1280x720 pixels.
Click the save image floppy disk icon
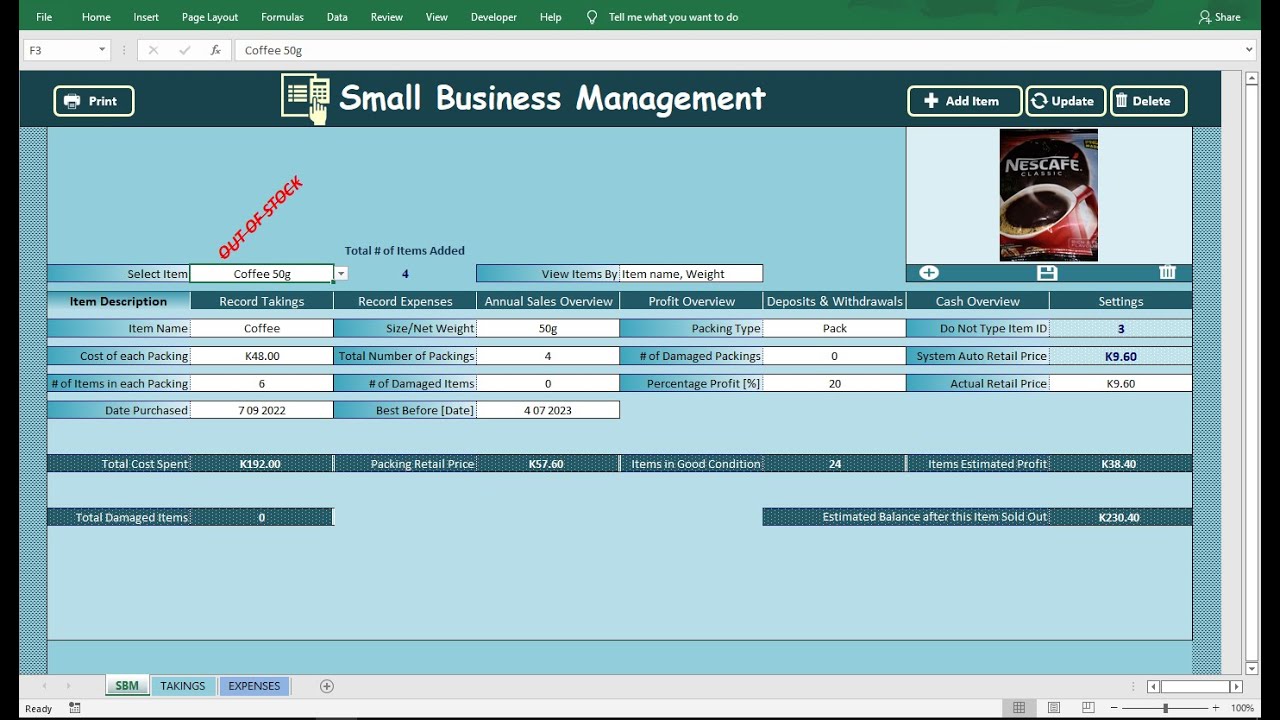pyautogui.click(x=1047, y=273)
